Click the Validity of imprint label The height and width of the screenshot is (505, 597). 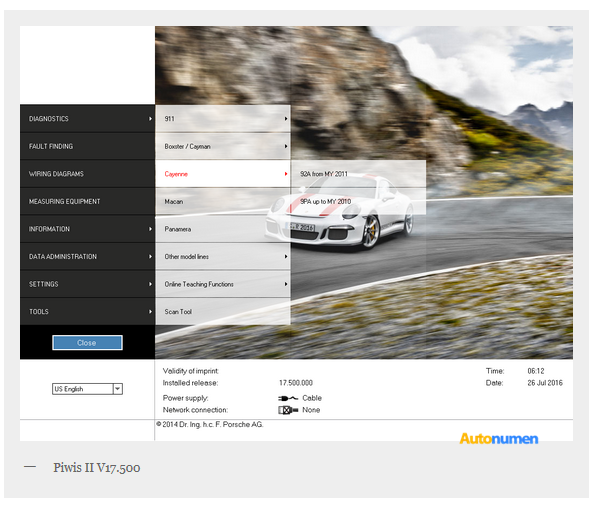click(x=190, y=371)
